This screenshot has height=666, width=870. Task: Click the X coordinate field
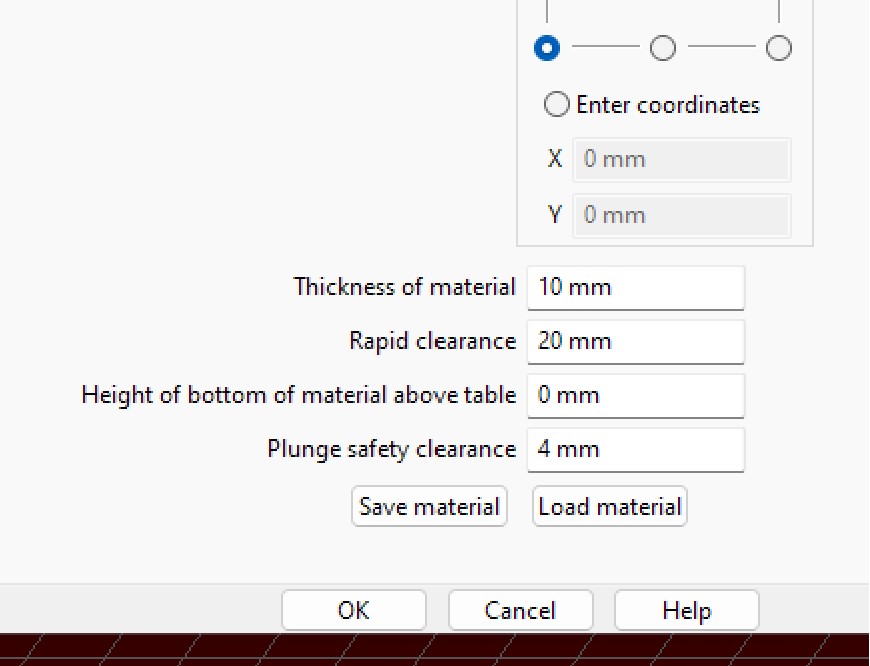click(682, 160)
